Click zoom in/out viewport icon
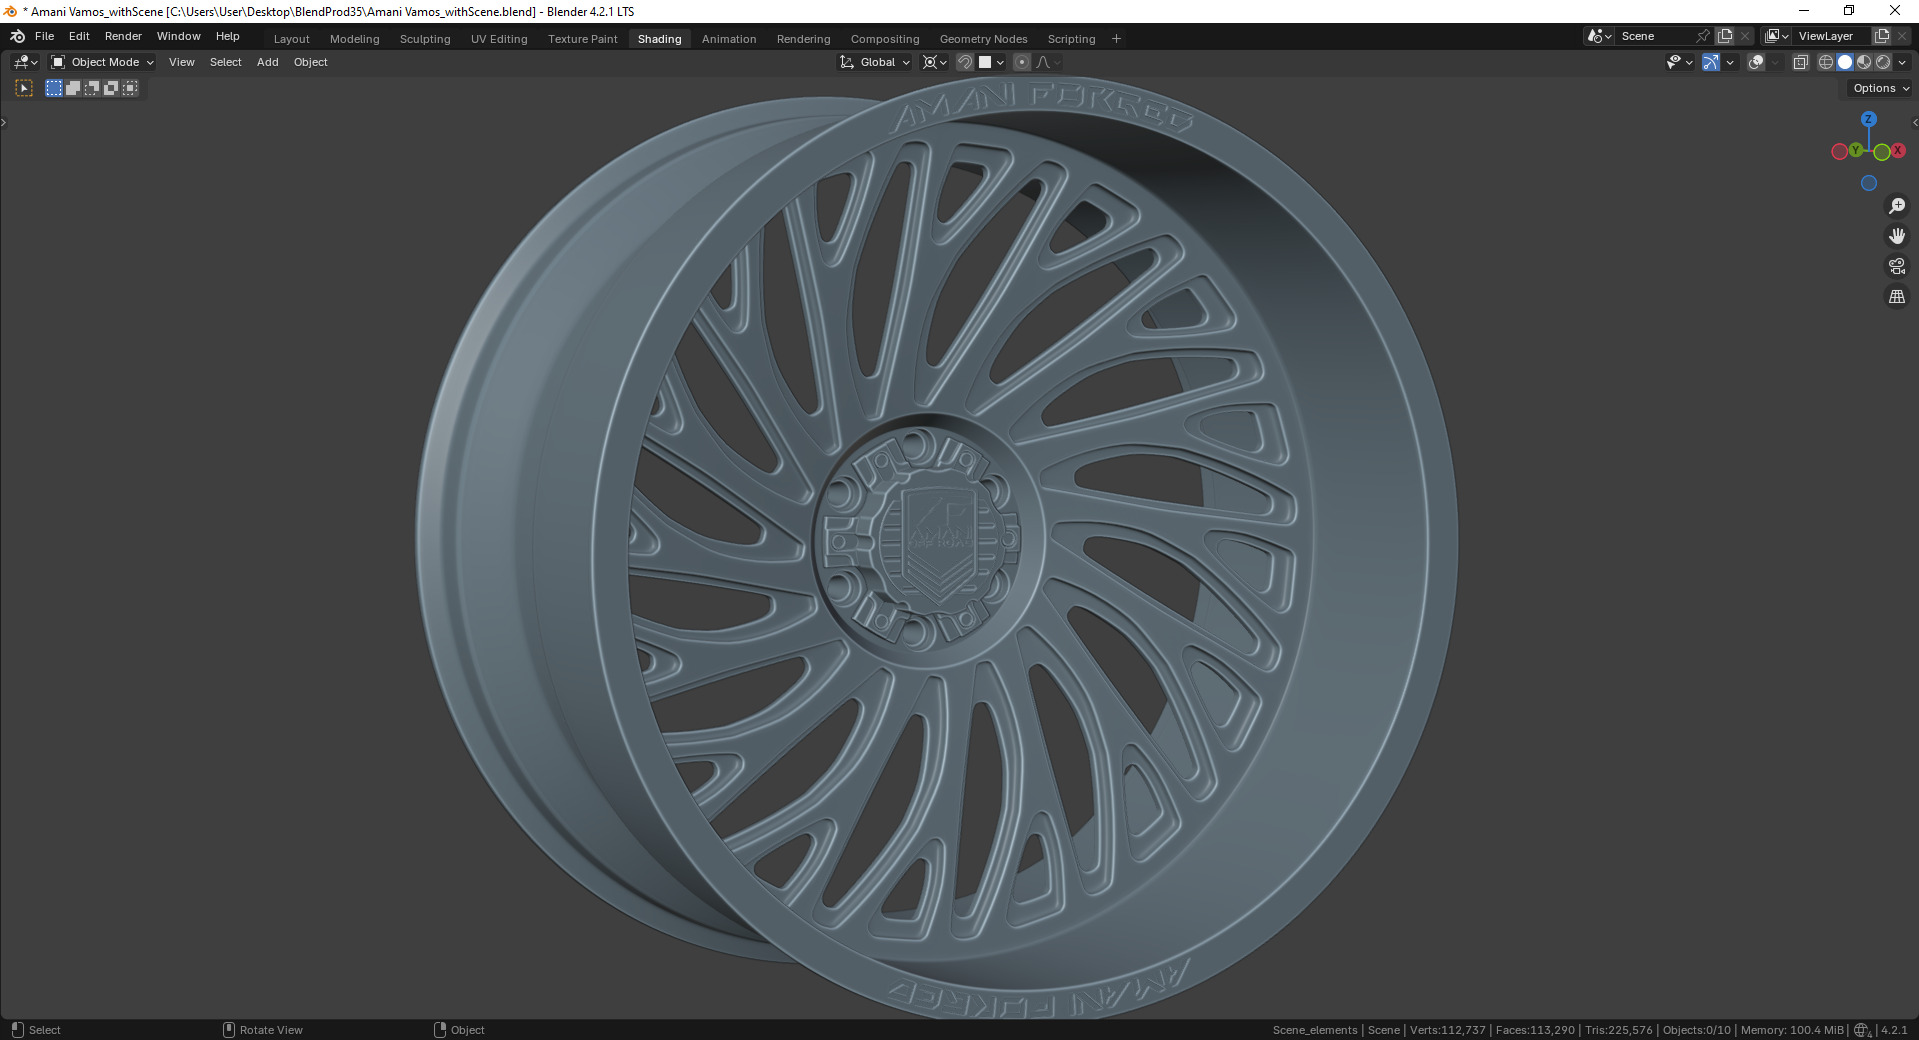 click(1896, 206)
